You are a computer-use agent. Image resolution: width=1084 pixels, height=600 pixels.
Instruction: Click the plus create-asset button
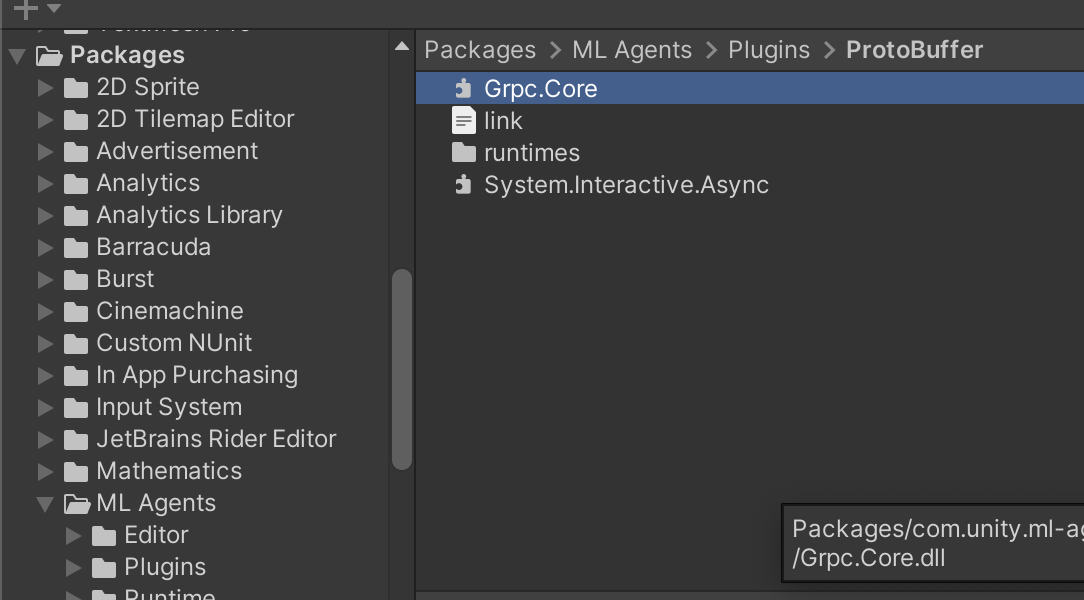click(25, 8)
